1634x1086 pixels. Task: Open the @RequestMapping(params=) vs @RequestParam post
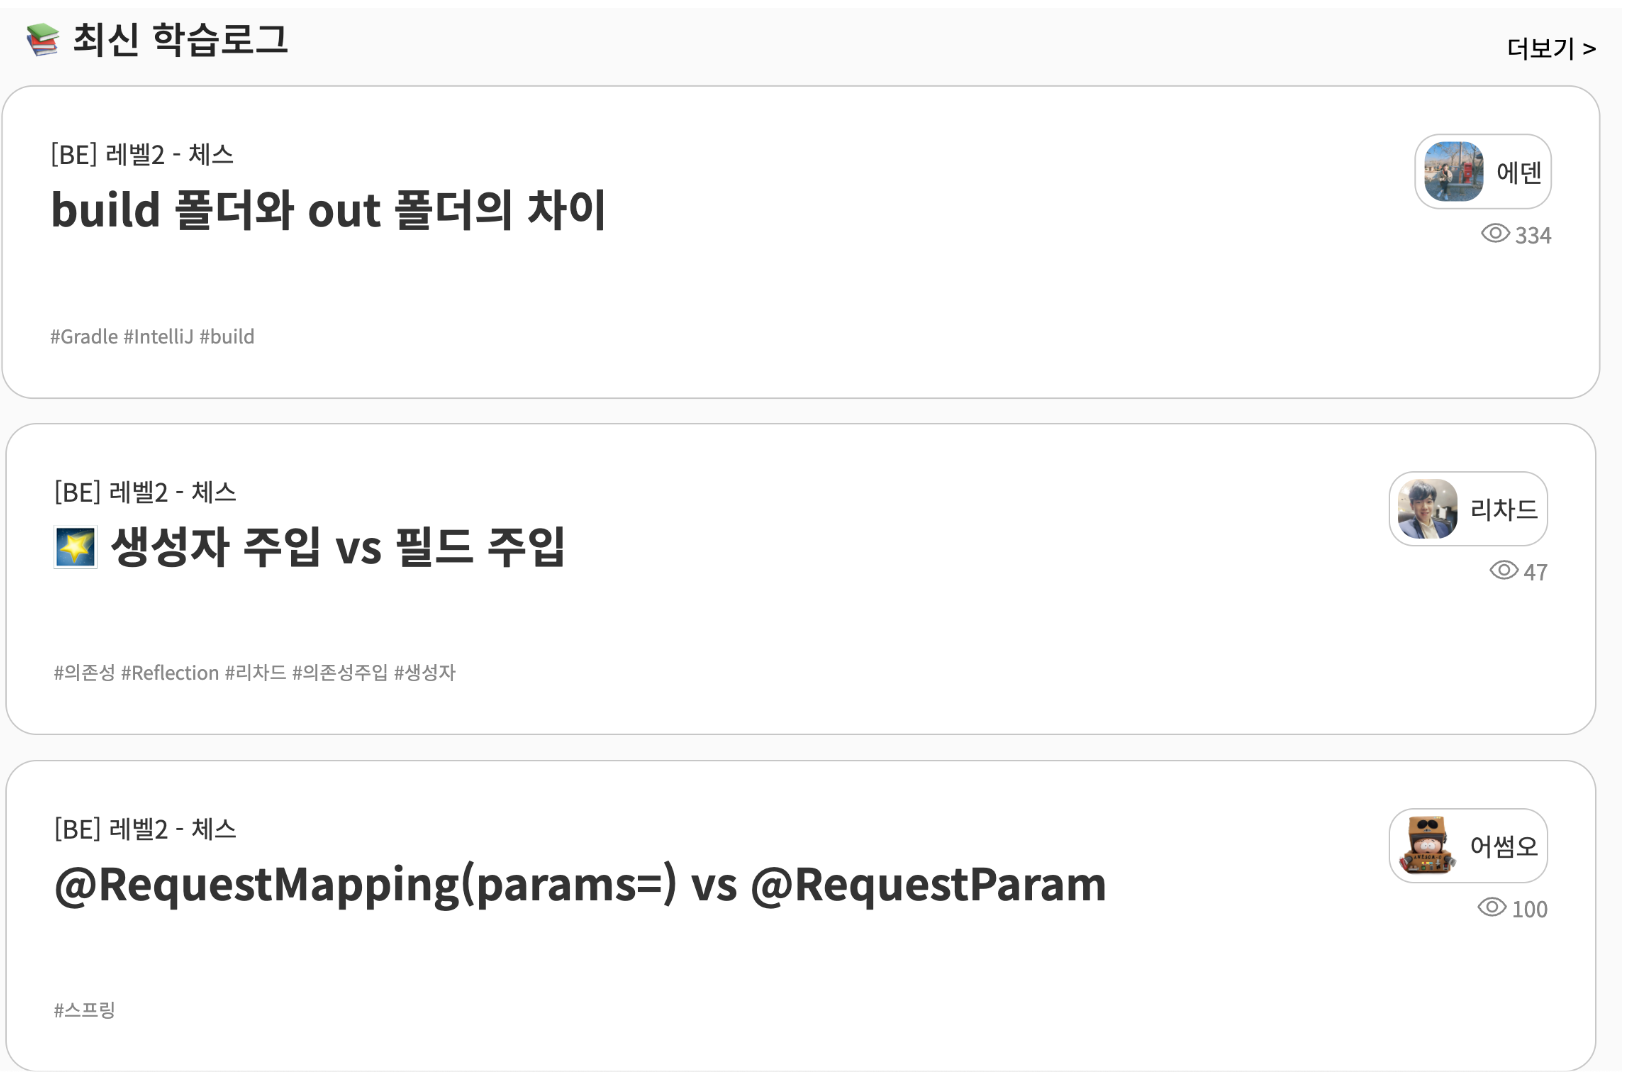click(578, 884)
